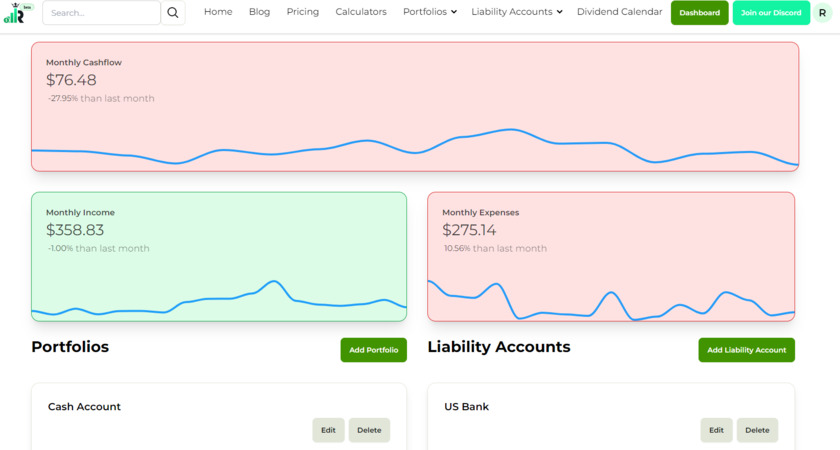Open the user avatar R menu
This screenshot has height=450, width=840.
click(x=822, y=13)
